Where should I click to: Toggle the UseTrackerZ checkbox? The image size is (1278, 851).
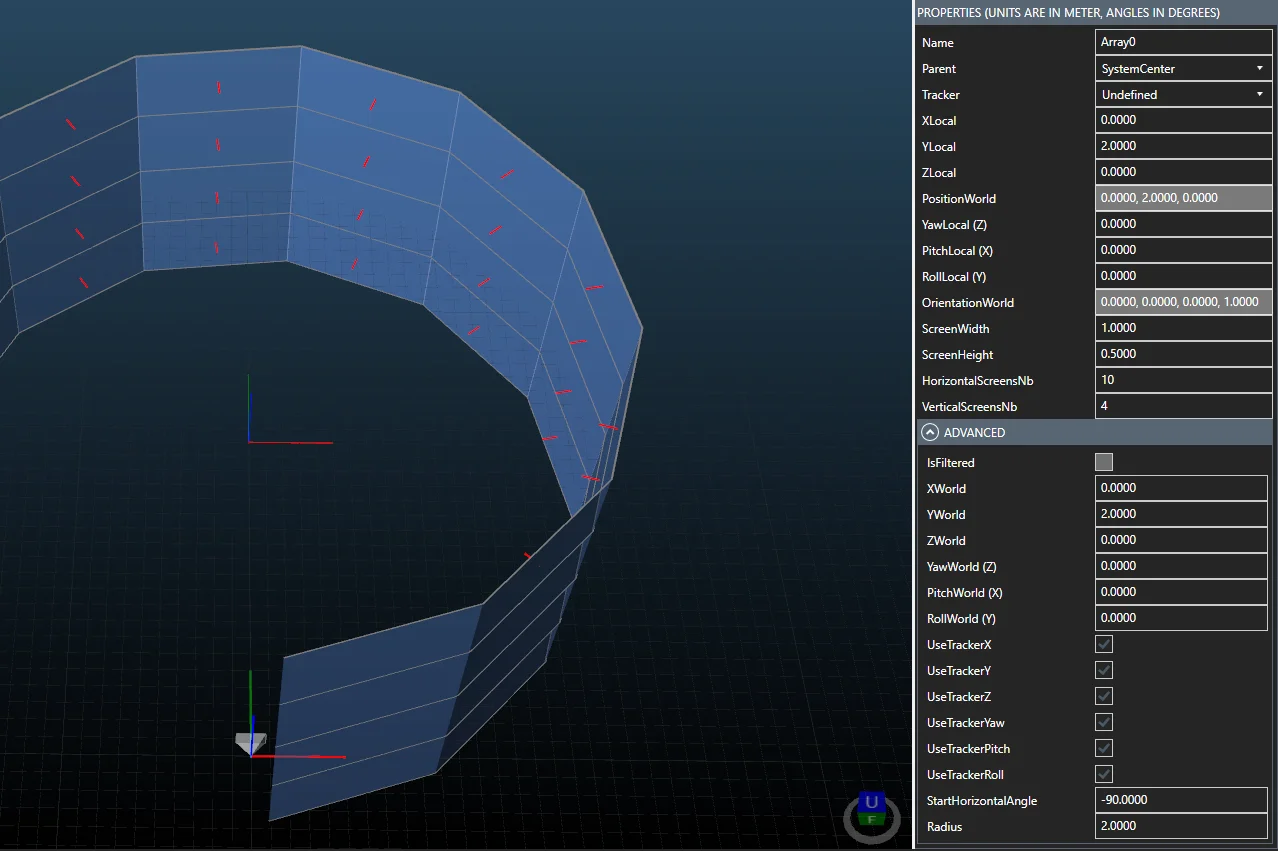coord(1104,696)
